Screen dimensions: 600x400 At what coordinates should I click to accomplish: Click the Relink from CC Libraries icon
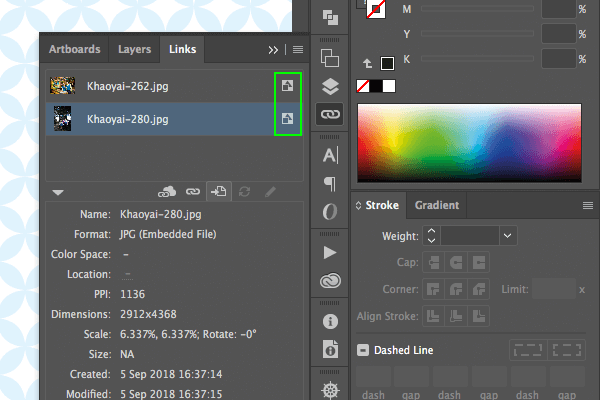point(167,191)
